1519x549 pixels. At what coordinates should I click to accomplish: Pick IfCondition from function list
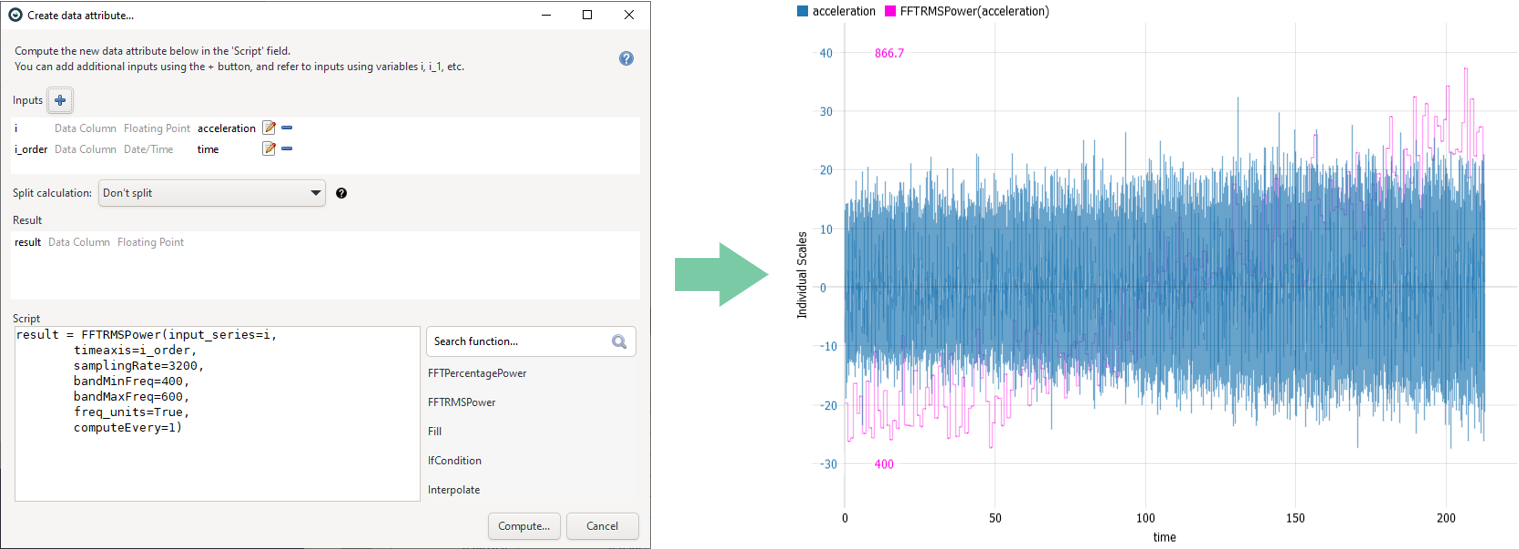455,461
